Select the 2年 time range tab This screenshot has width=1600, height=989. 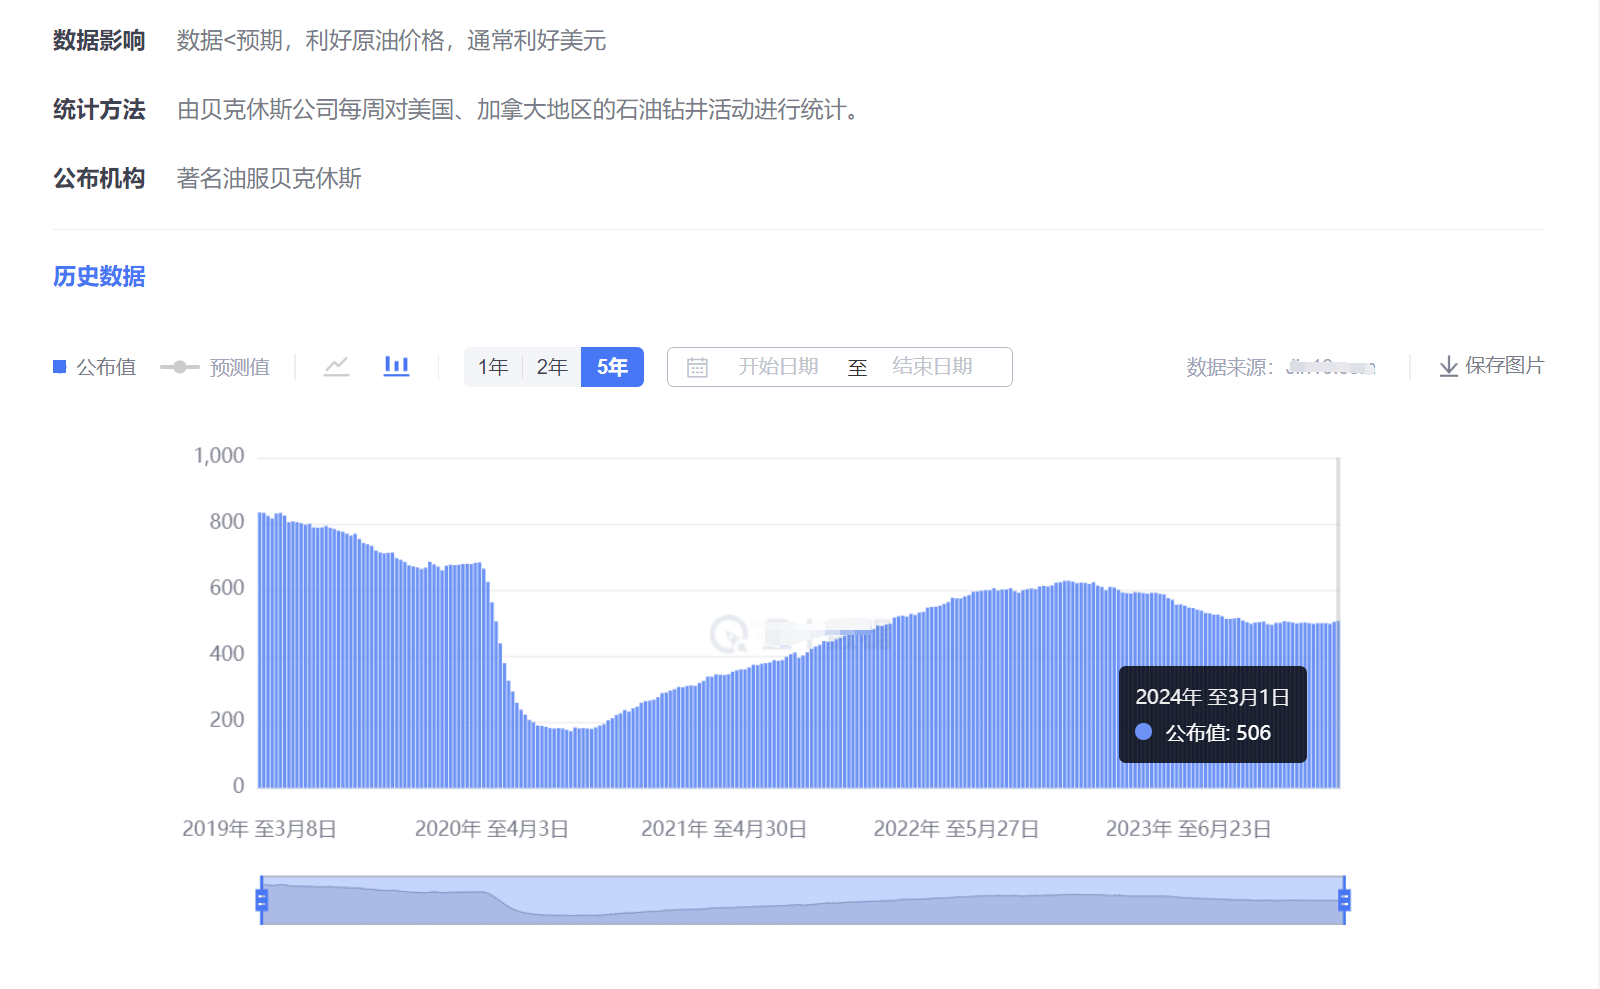click(553, 366)
